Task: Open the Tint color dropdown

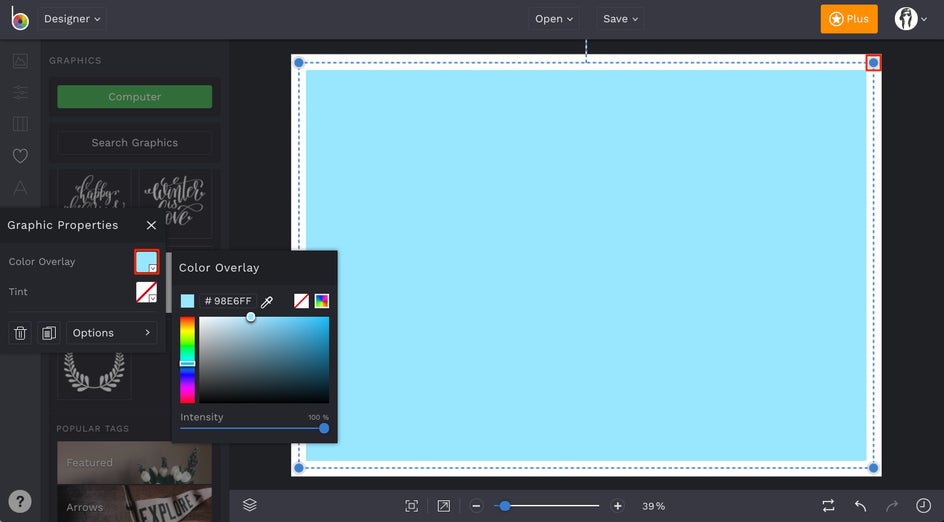Action: coord(147,292)
